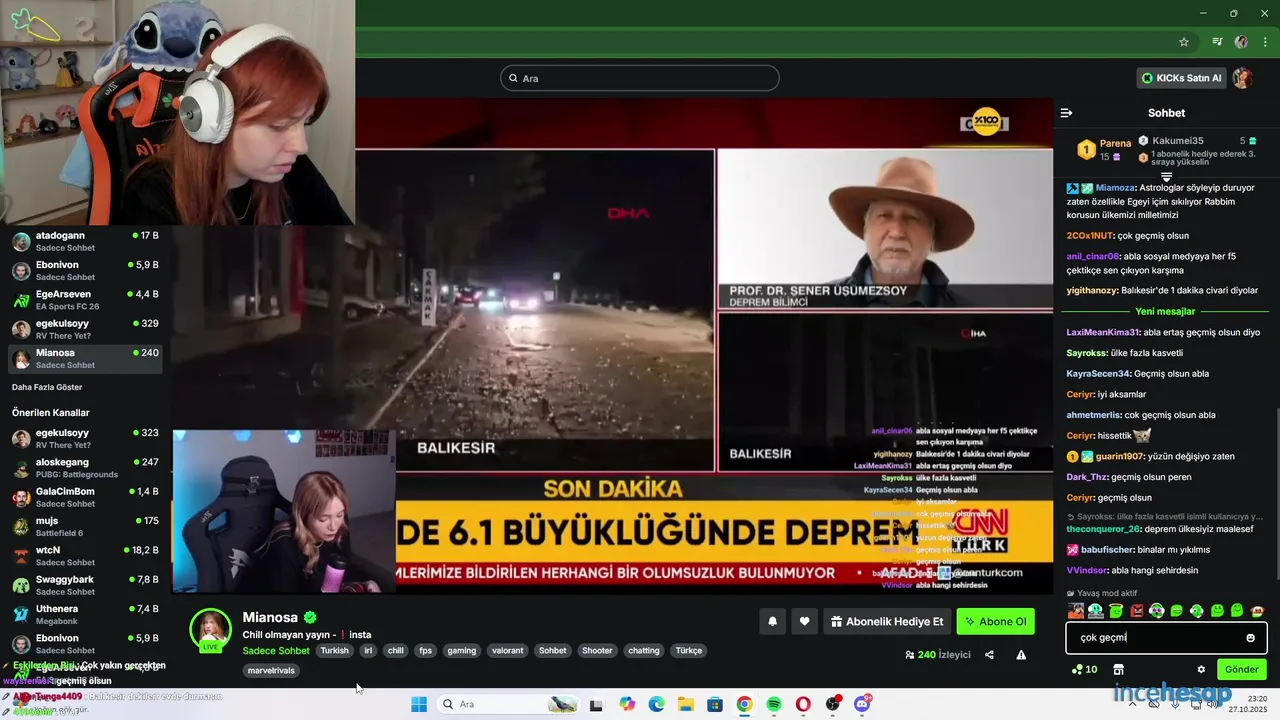
Task: Click the Chrome icon in the taskbar
Action: pos(744,704)
